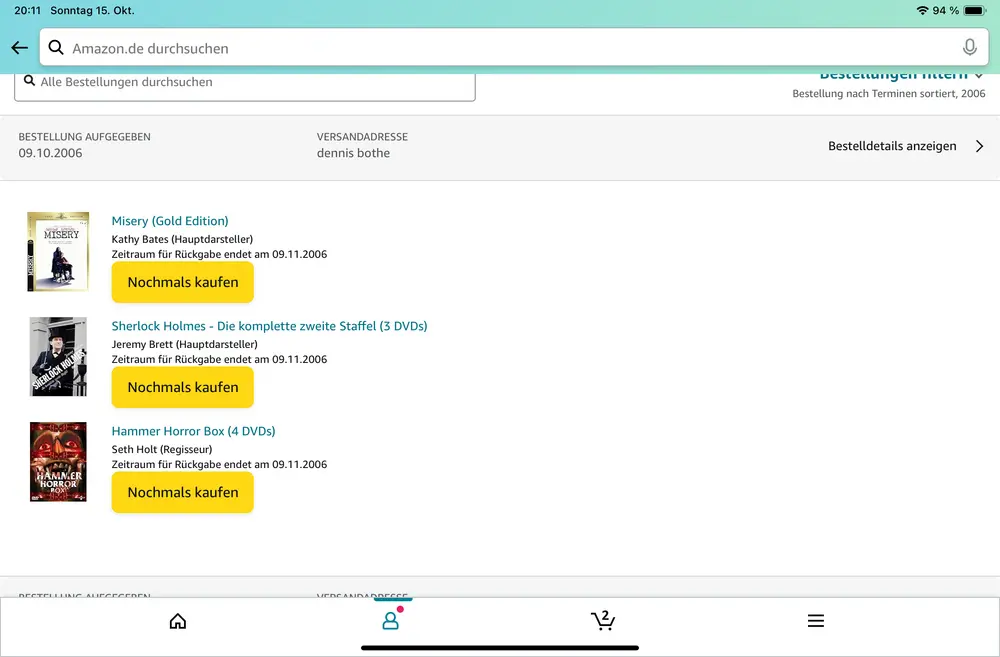Image resolution: width=1000 pixels, height=657 pixels.
Task: Tap the back arrow icon
Action: [x=20, y=48]
